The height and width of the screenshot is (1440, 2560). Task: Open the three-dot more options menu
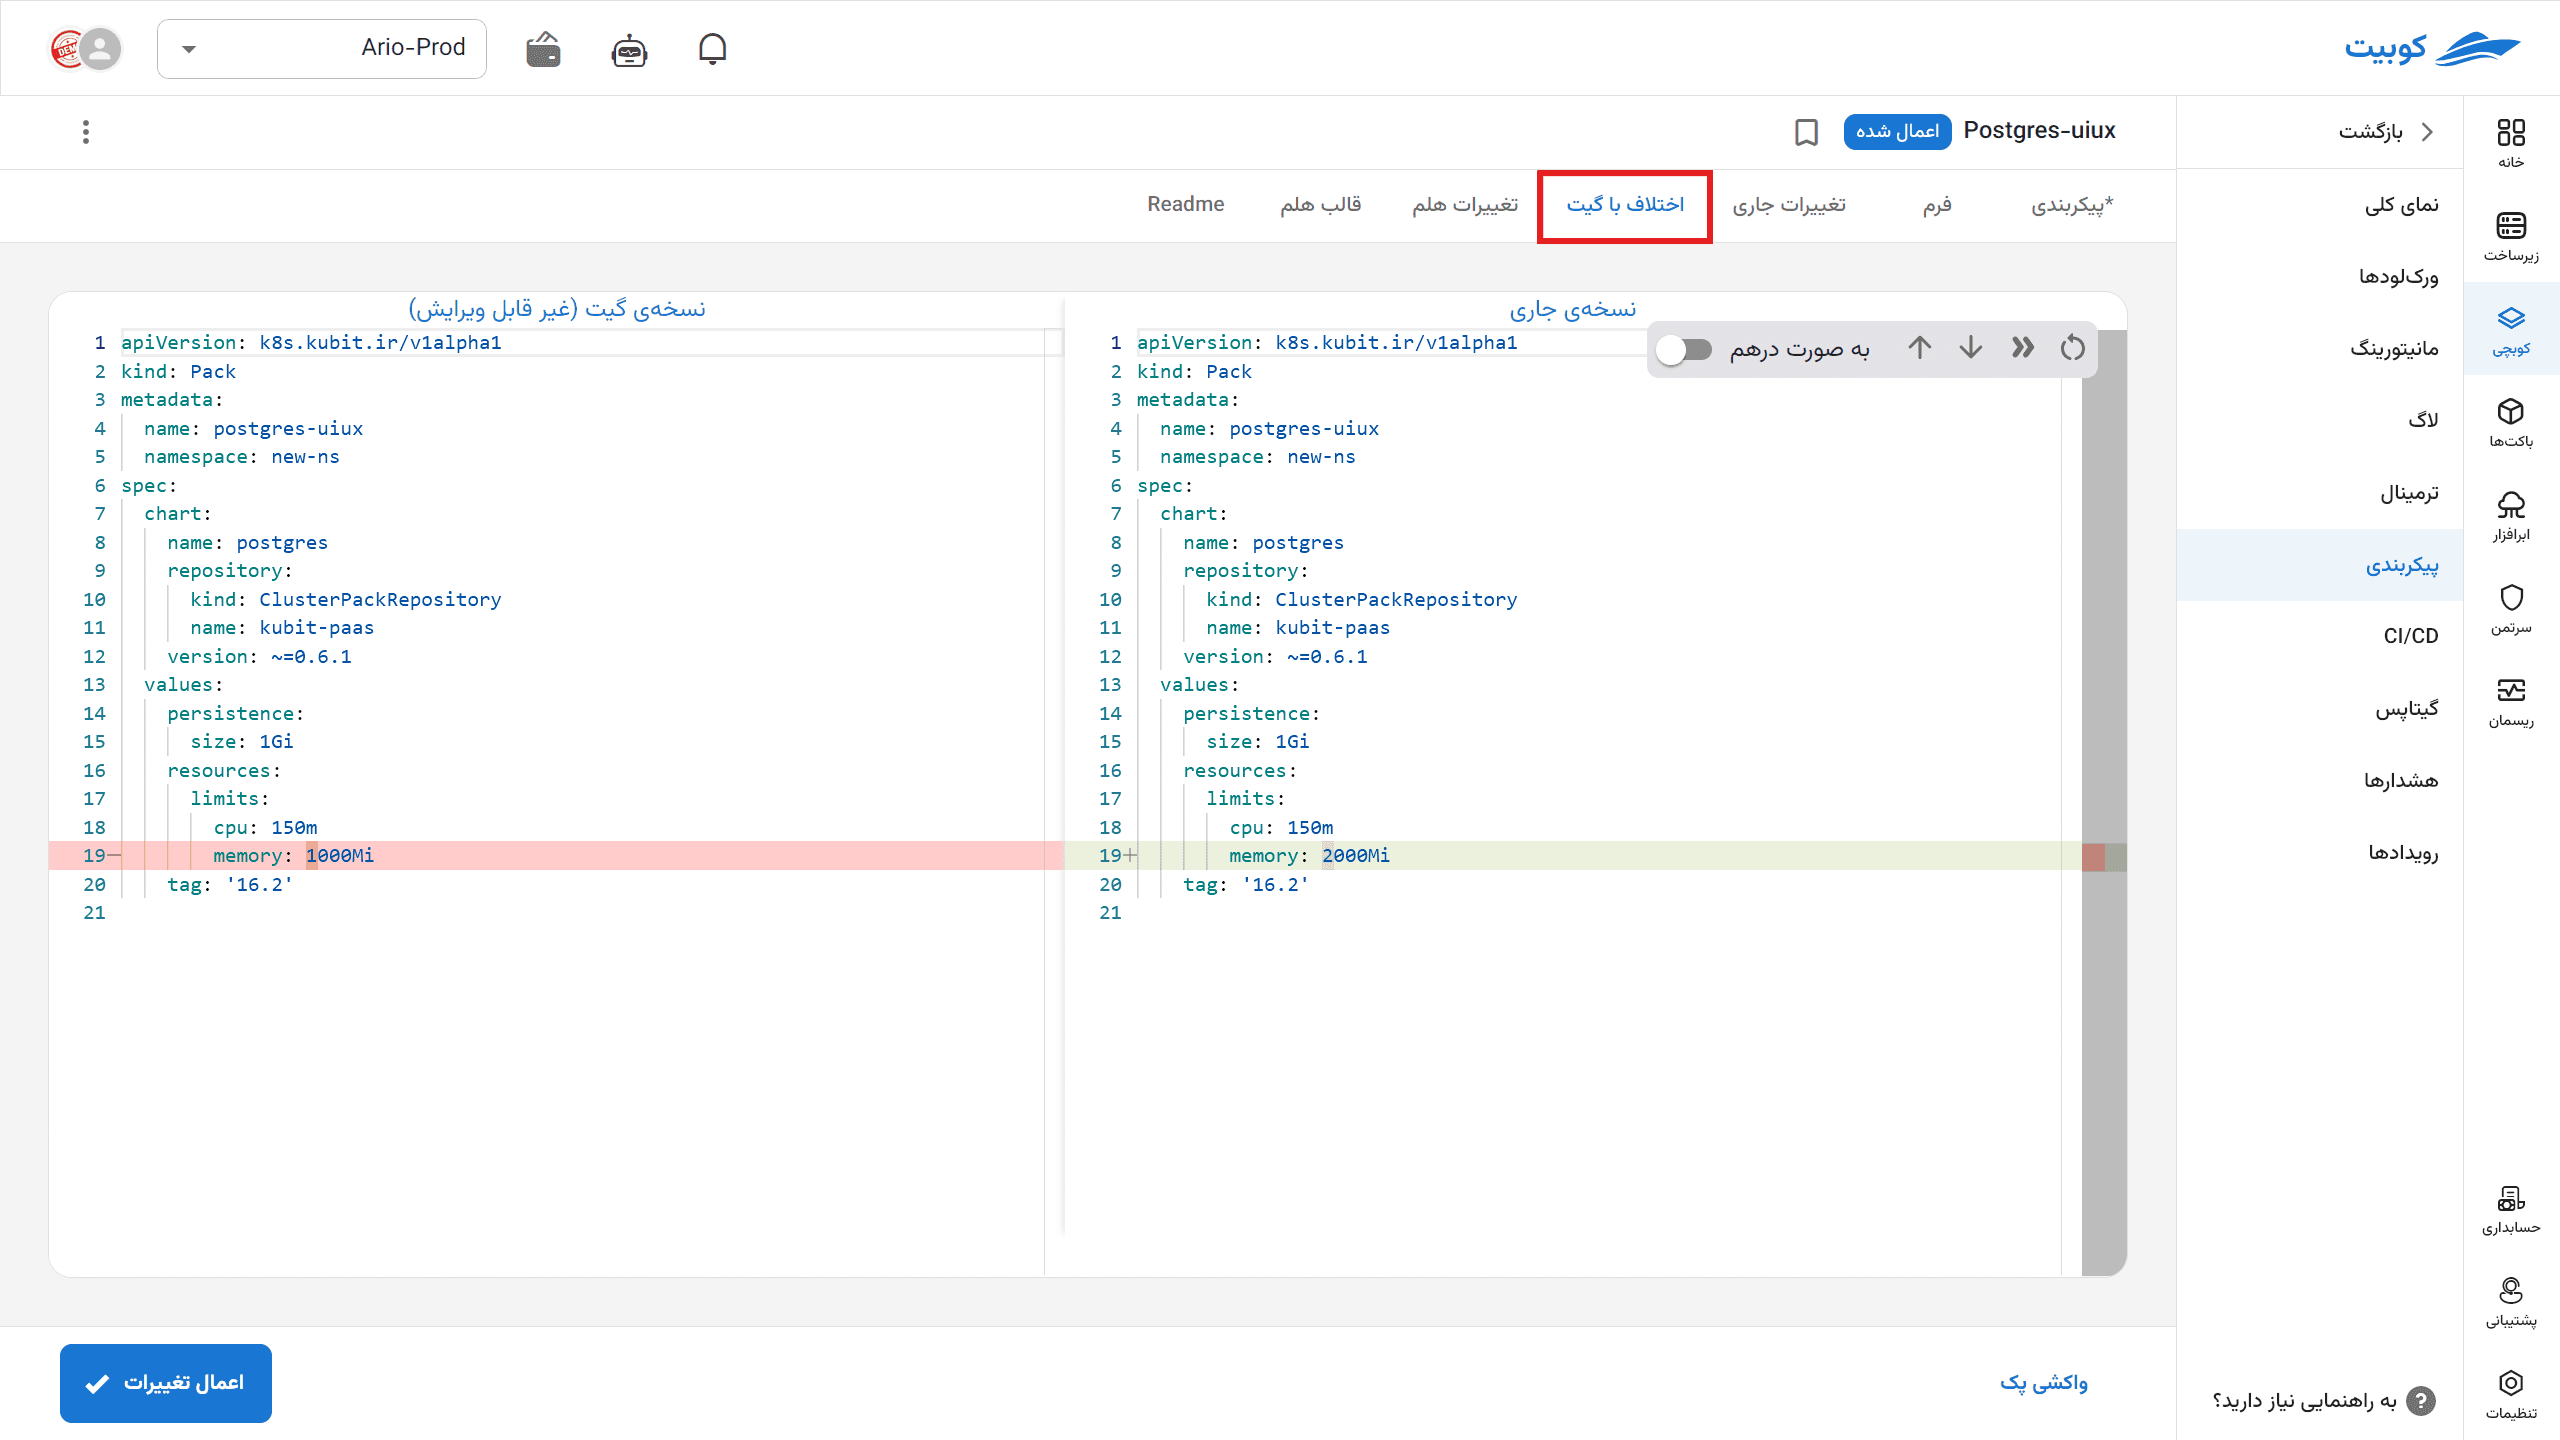(x=86, y=132)
